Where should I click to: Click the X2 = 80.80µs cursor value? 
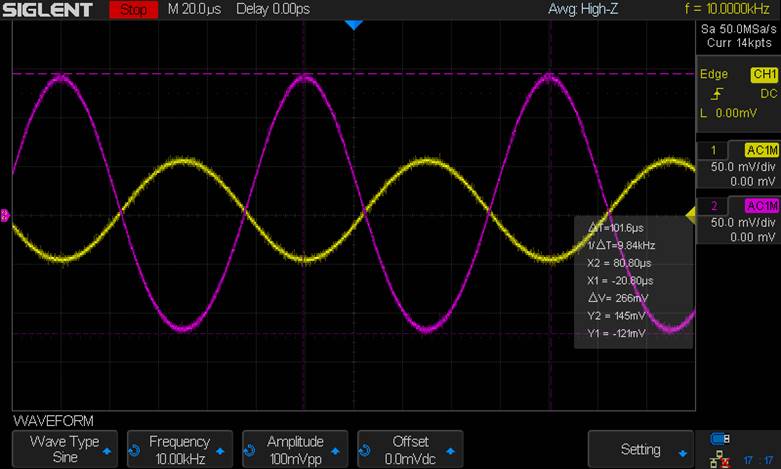tap(619, 263)
